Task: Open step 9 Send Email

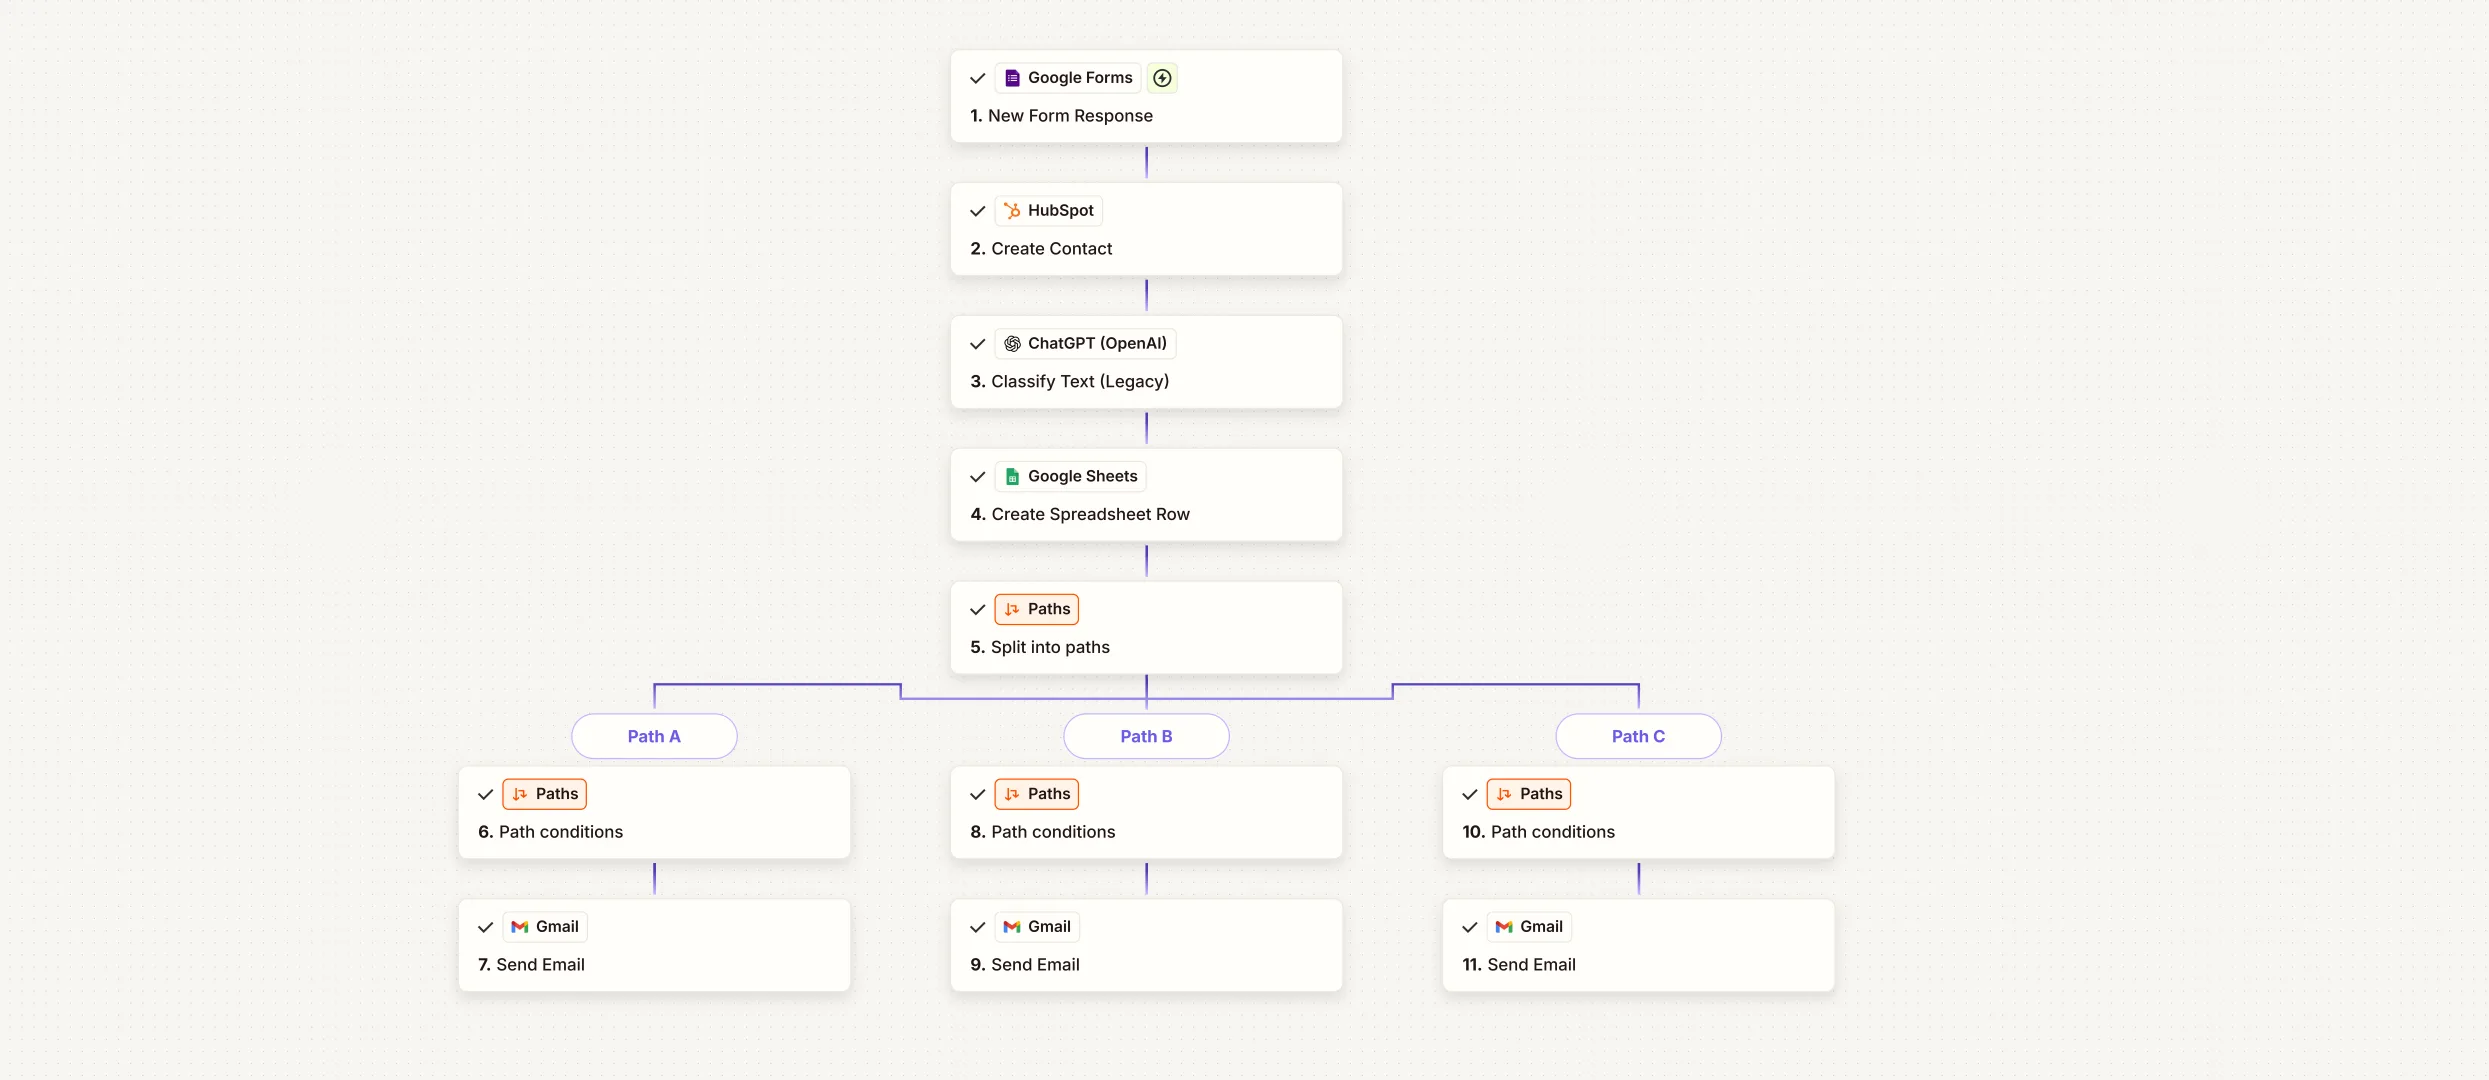Action: point(1146,945)
